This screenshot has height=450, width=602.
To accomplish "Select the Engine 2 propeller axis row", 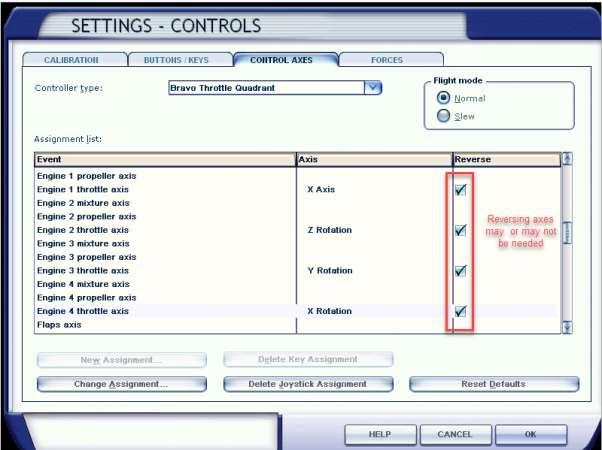I will [296, 217].
